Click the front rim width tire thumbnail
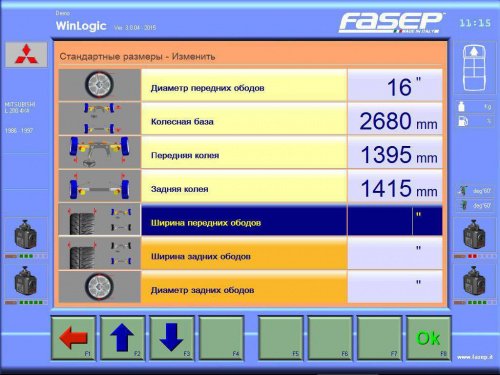The width and height of the screenshot is (500, 375). click(100, 220)
